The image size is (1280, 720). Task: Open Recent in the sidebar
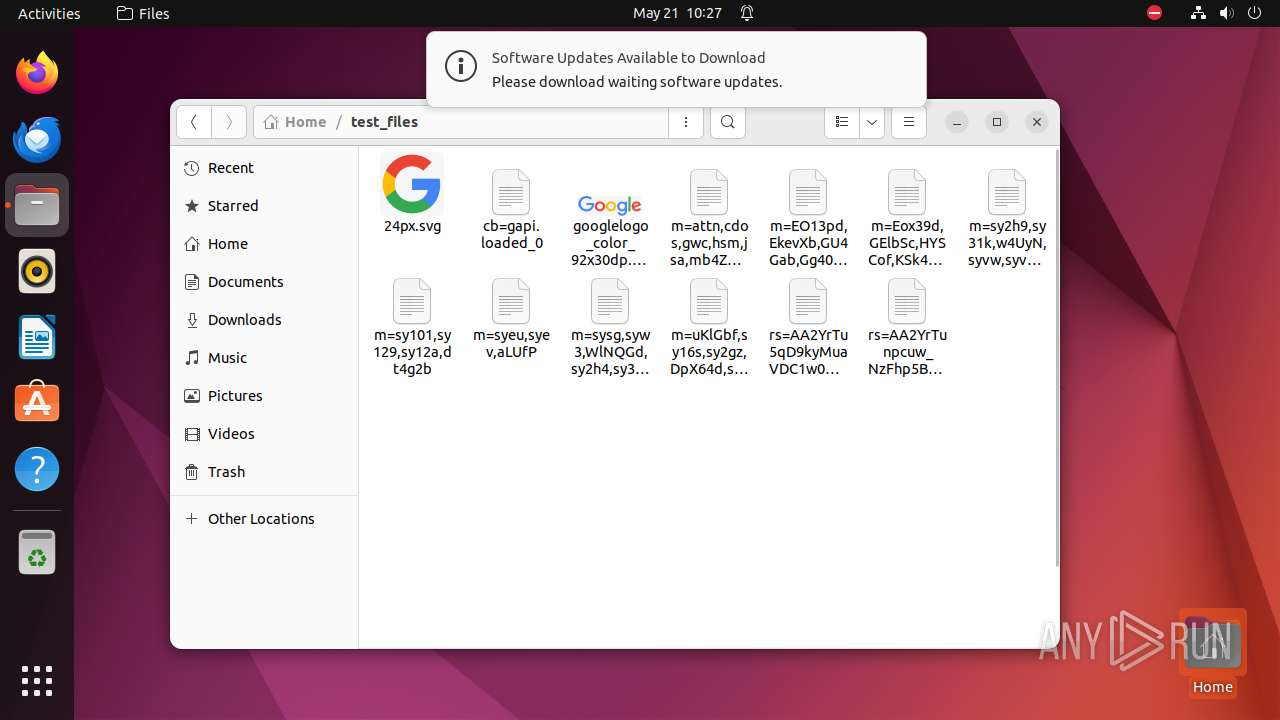click(264, 168)
